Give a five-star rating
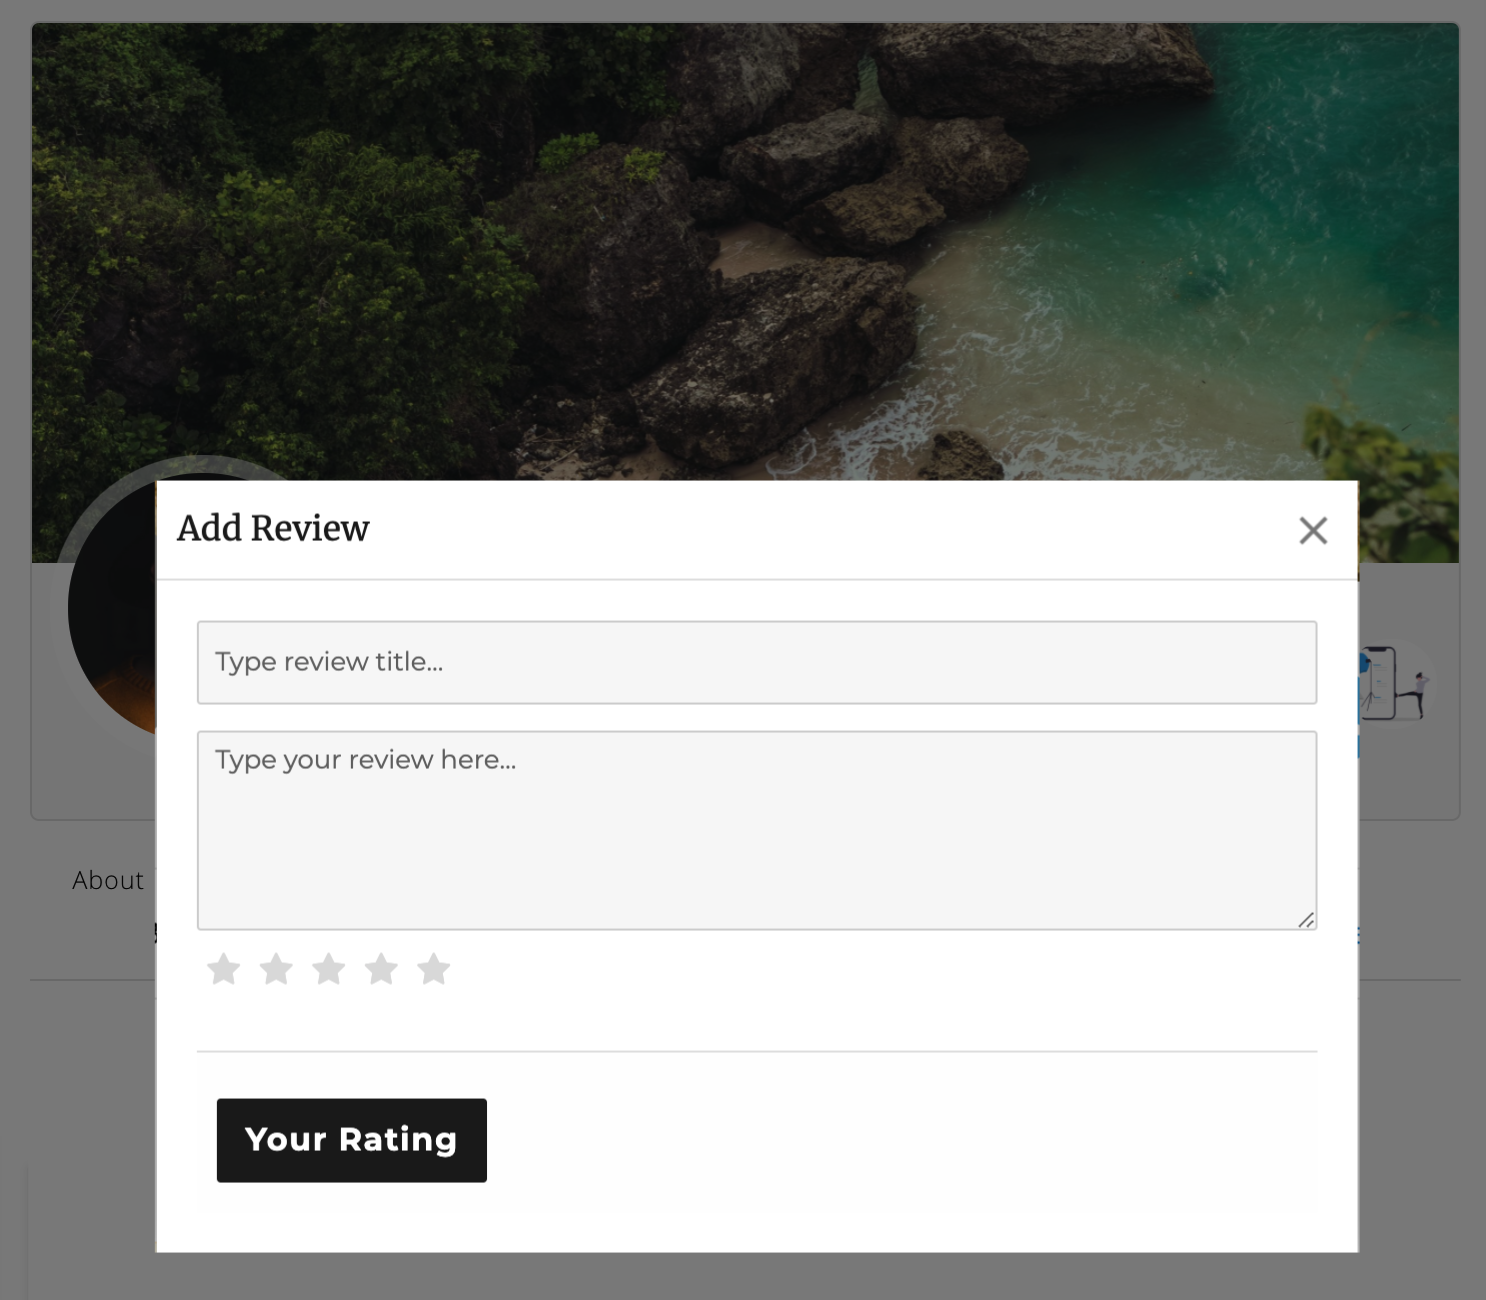 click(x=433, y=969)
